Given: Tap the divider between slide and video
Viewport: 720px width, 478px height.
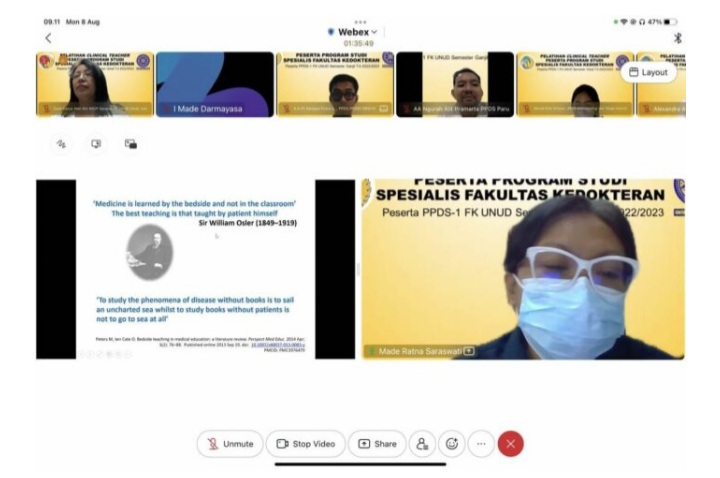Looking at the screenshot, I should coord(358,269).
